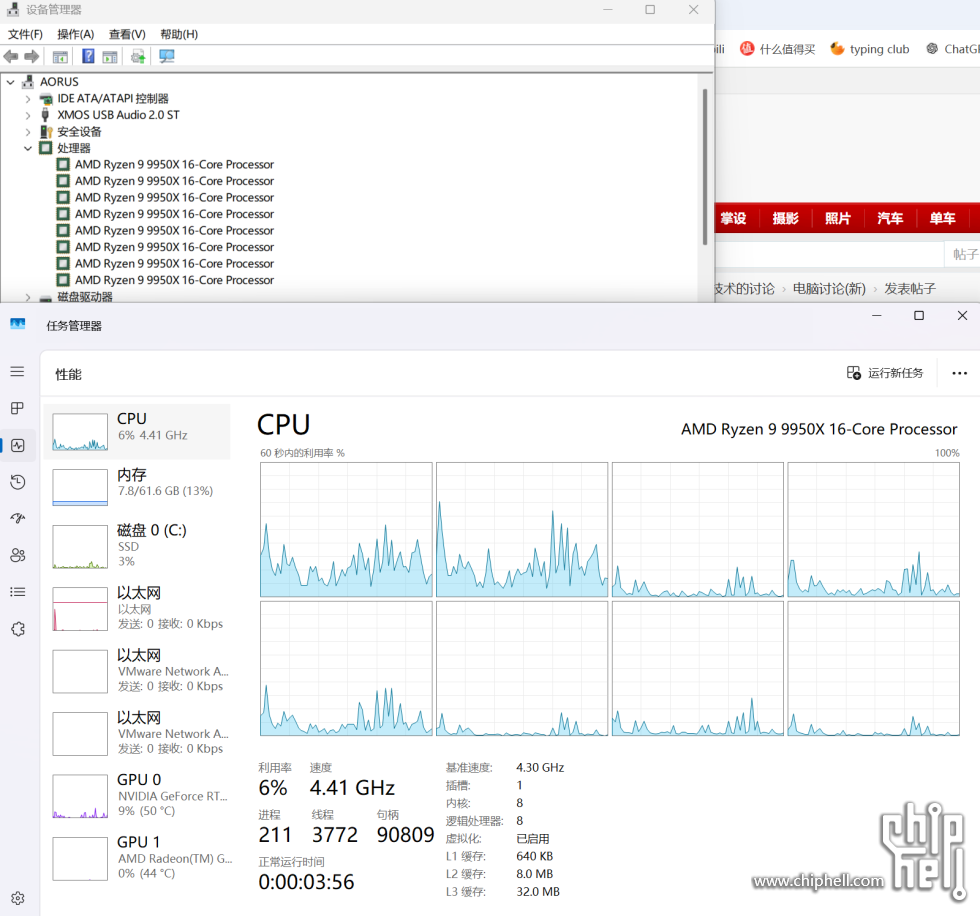This screenshot has width=980, height=916.
Task: Select the CPU entry in performance list
Action: [137, 432]
